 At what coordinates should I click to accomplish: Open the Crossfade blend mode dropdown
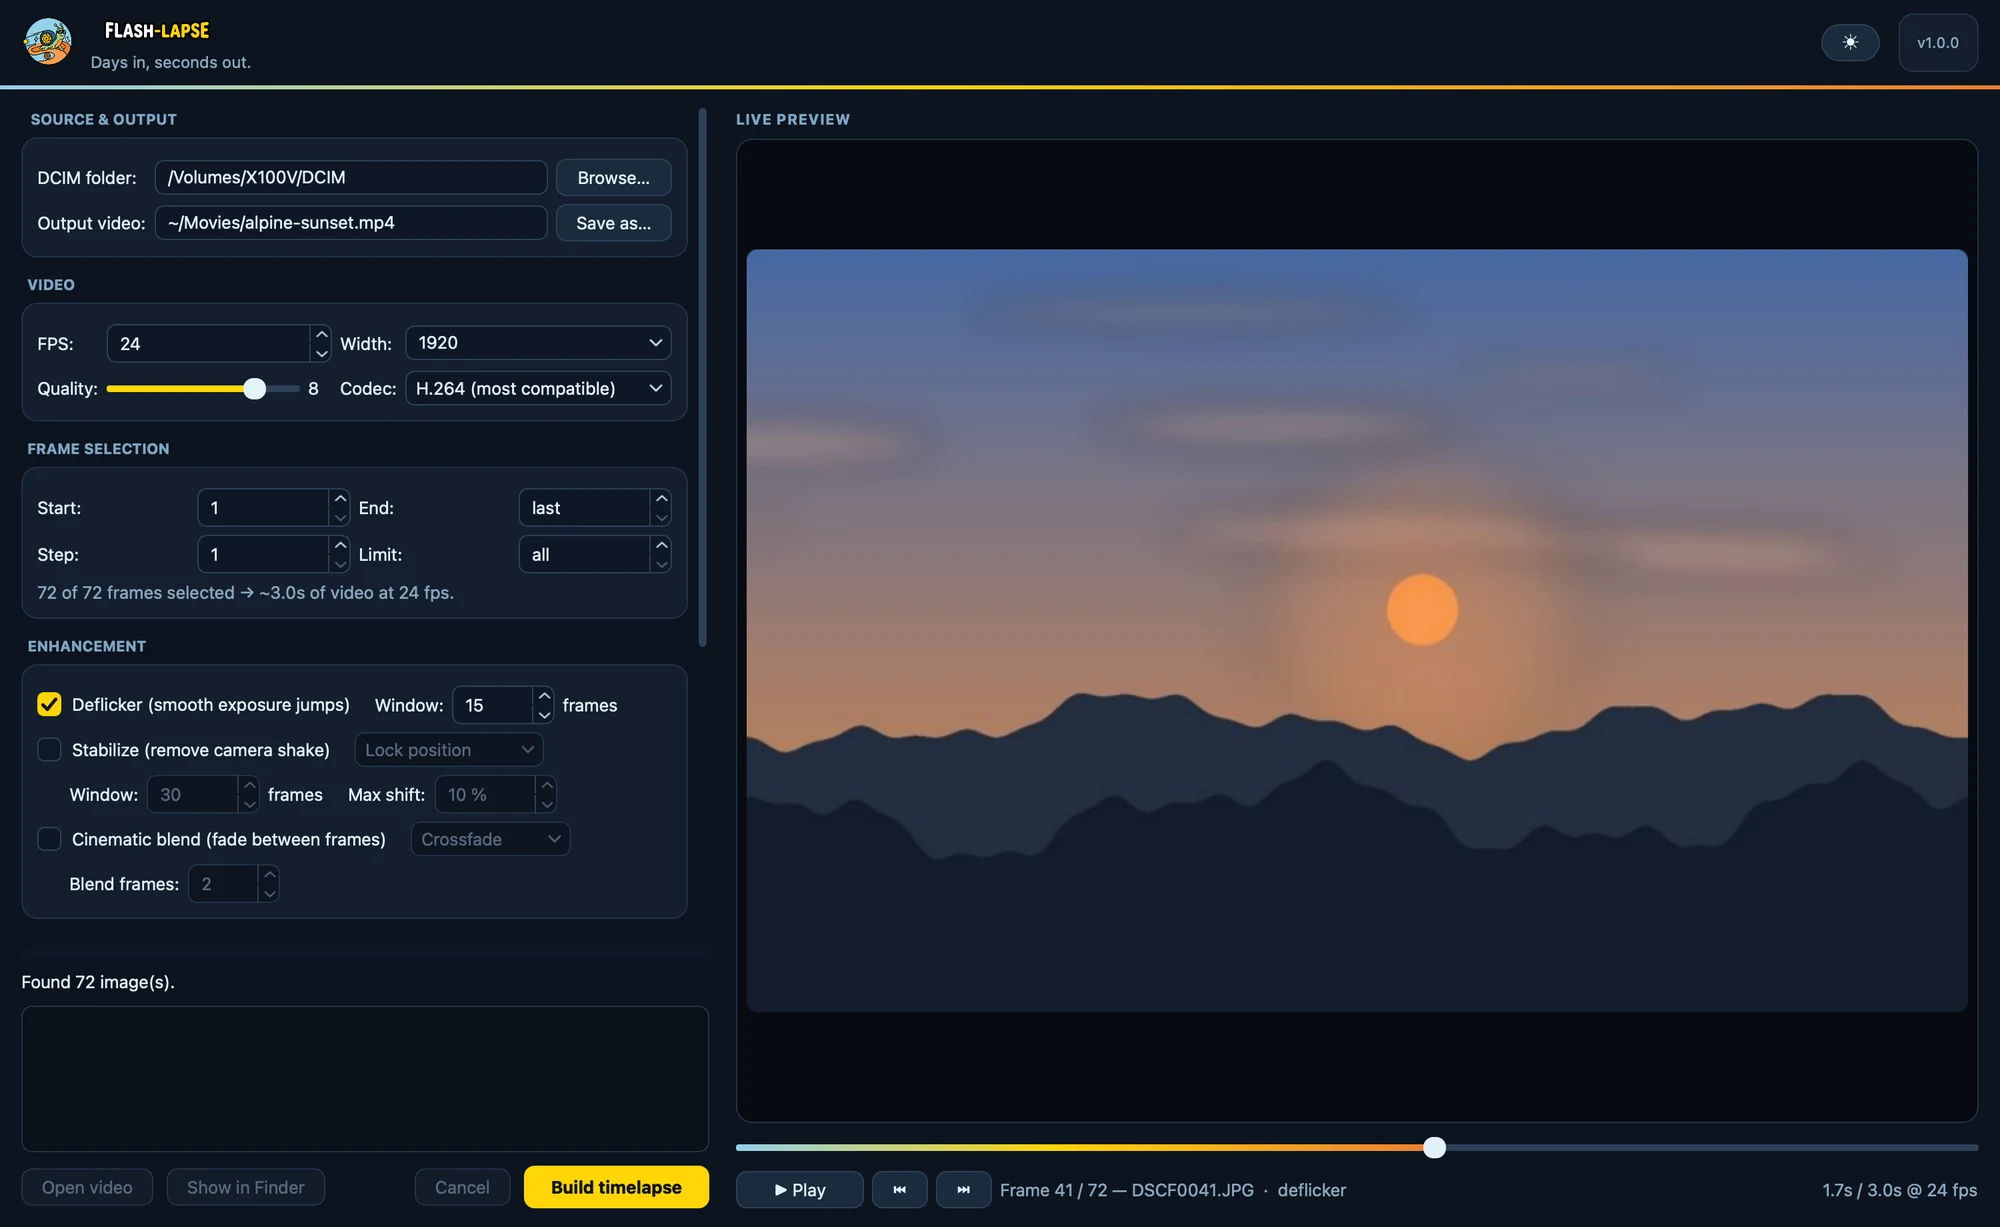(x=490, y=839)
